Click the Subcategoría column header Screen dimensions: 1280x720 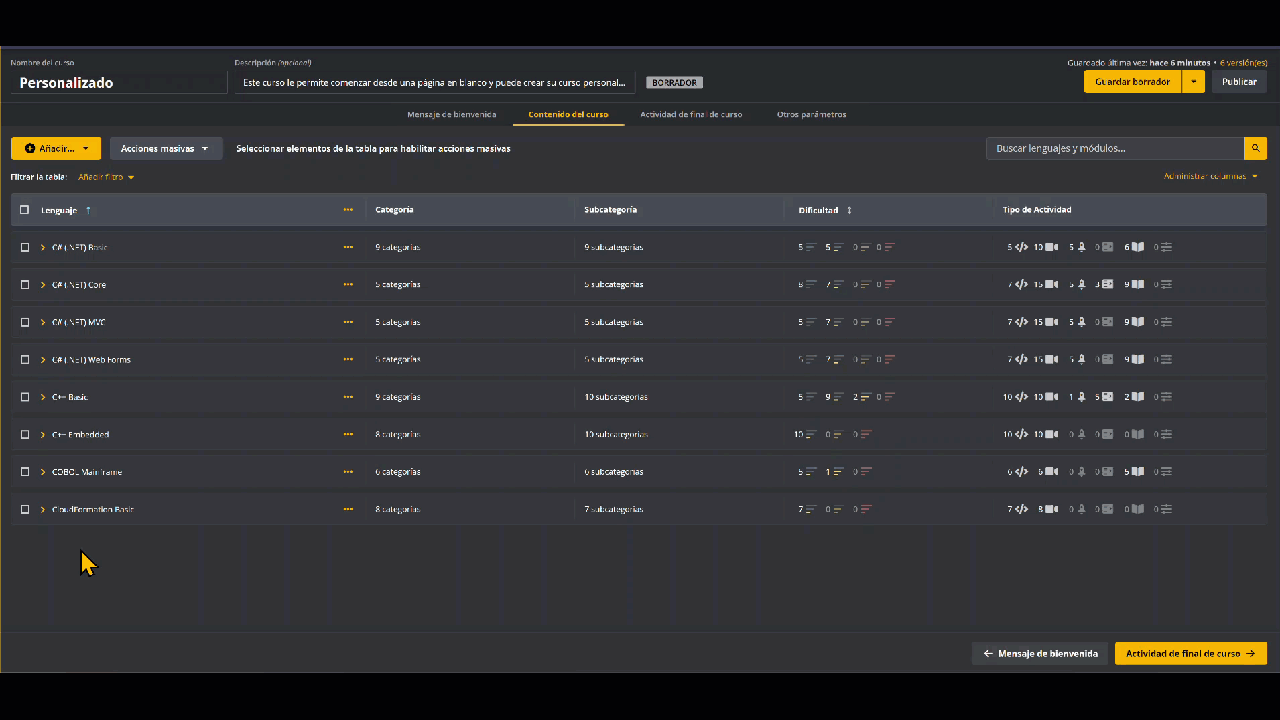tap(610, 210)
